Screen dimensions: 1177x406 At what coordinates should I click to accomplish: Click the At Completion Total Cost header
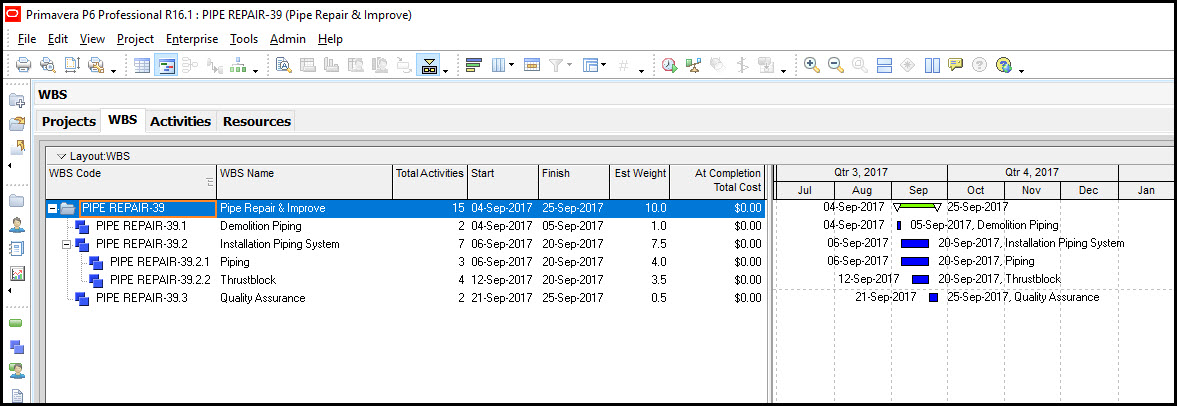(716, 180)
